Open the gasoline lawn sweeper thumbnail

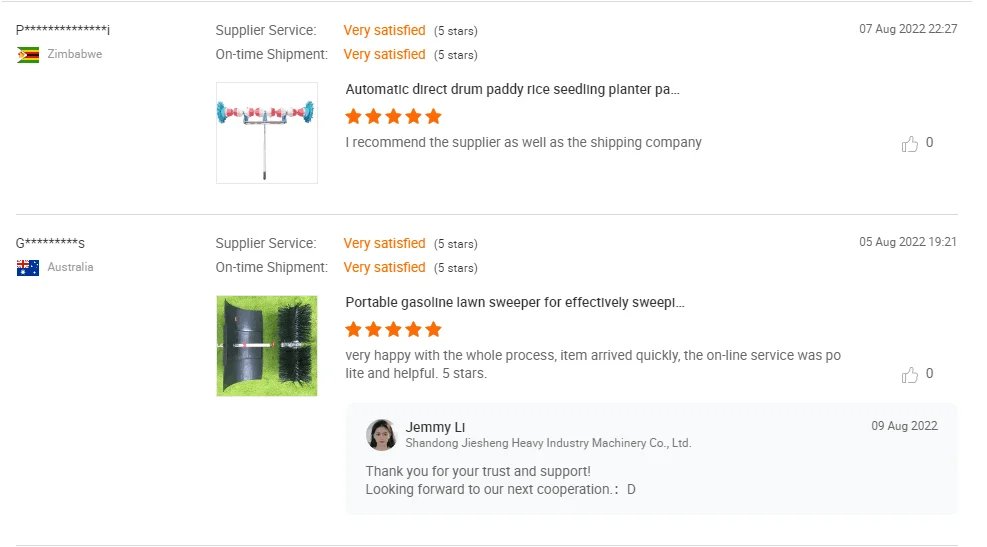(267, 346)
